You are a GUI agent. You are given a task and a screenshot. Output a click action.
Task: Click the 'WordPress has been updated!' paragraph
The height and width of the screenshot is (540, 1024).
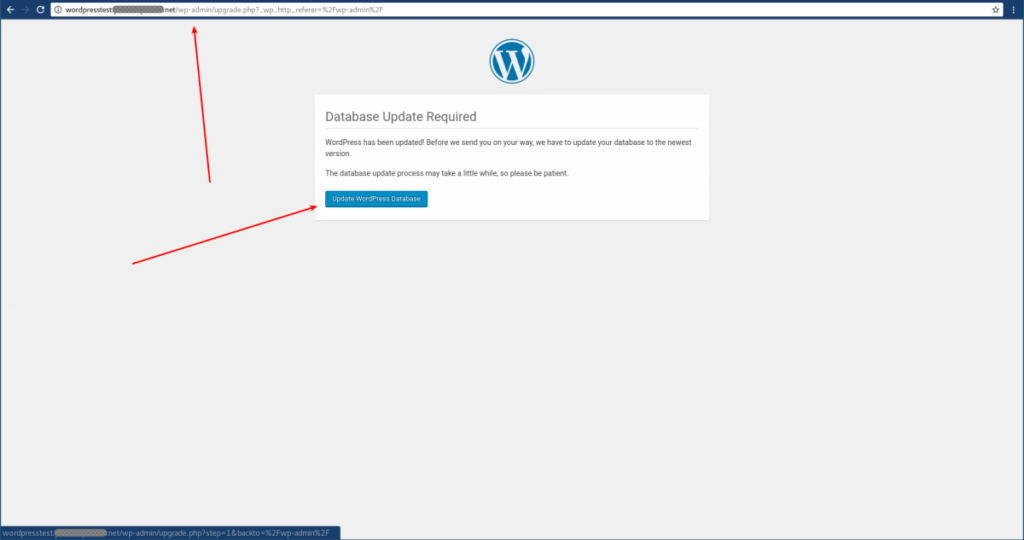(x=508, y=148)
